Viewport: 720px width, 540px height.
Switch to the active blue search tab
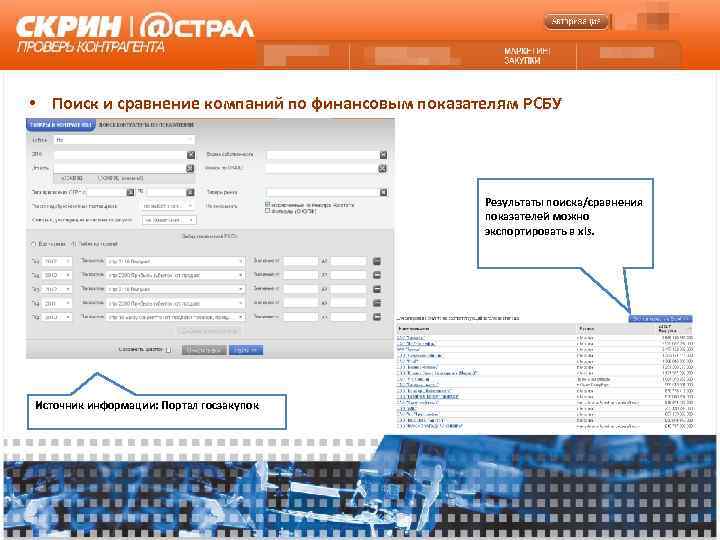point(61,125)
